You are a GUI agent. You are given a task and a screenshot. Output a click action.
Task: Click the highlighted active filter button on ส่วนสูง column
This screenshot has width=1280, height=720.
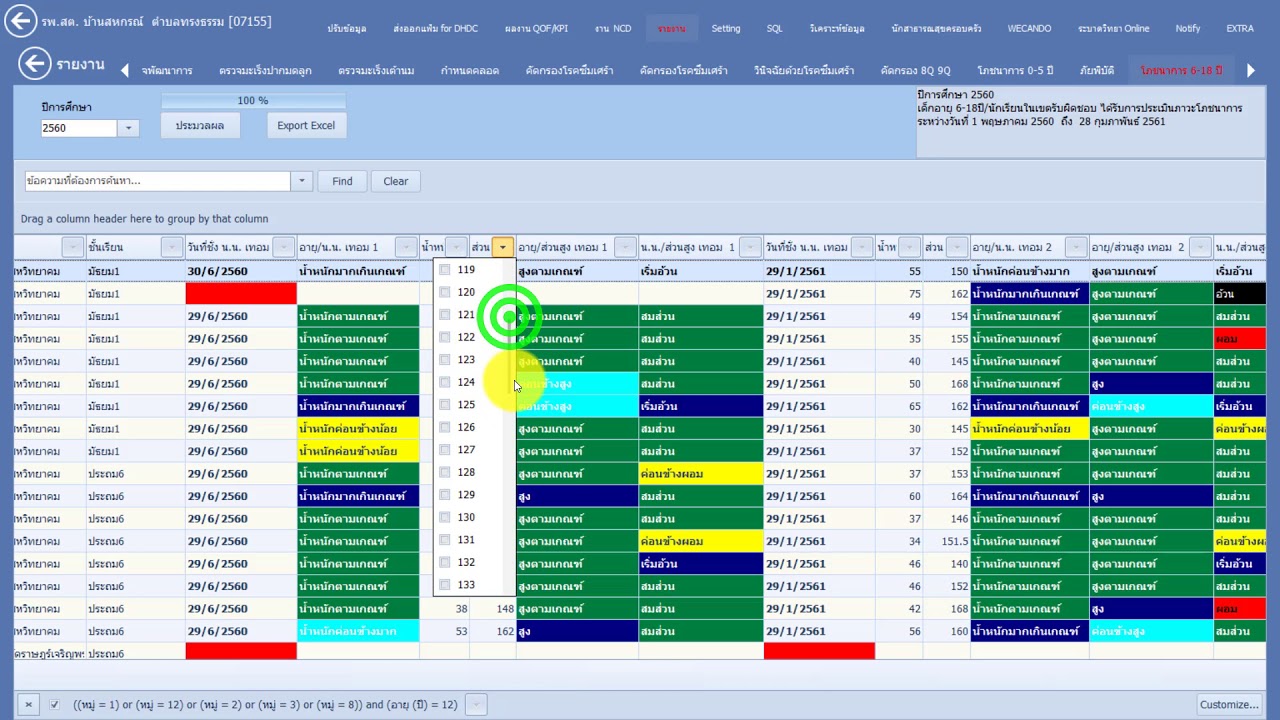click(503, 247)
